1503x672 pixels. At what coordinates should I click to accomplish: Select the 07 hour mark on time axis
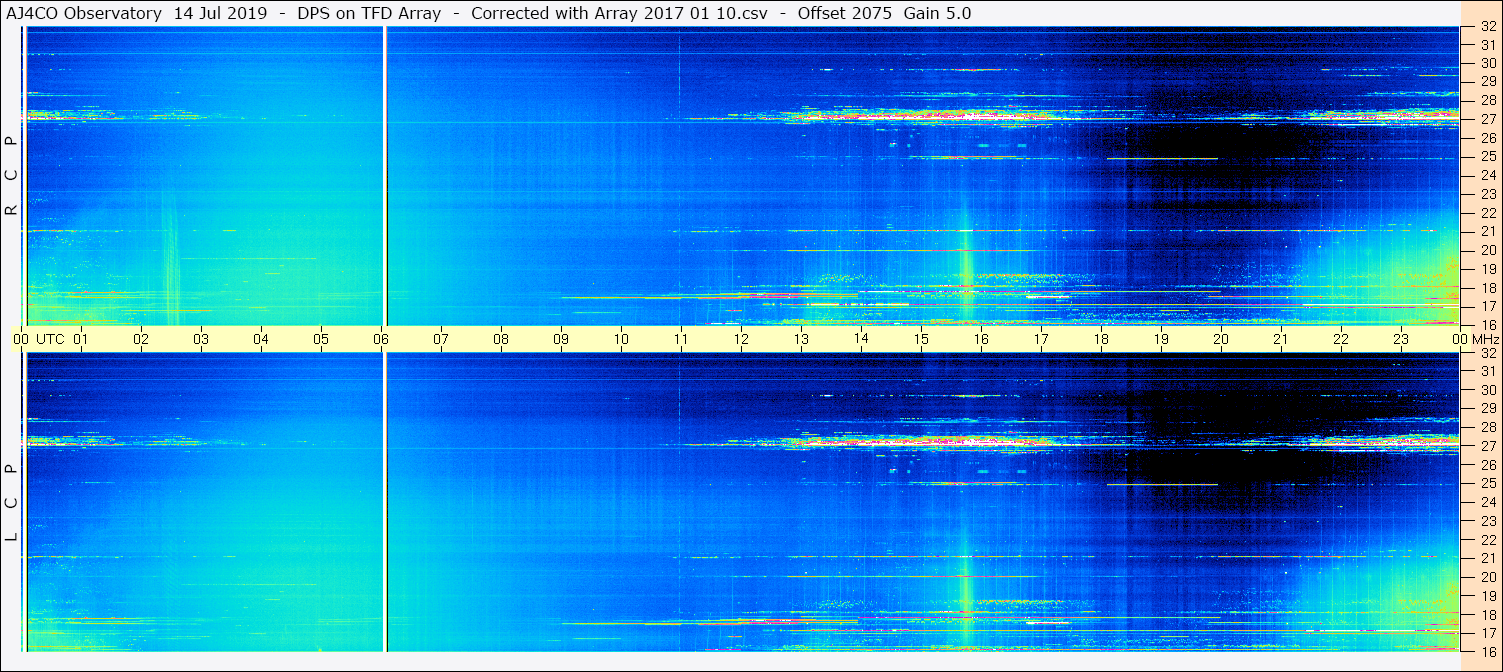441,339
